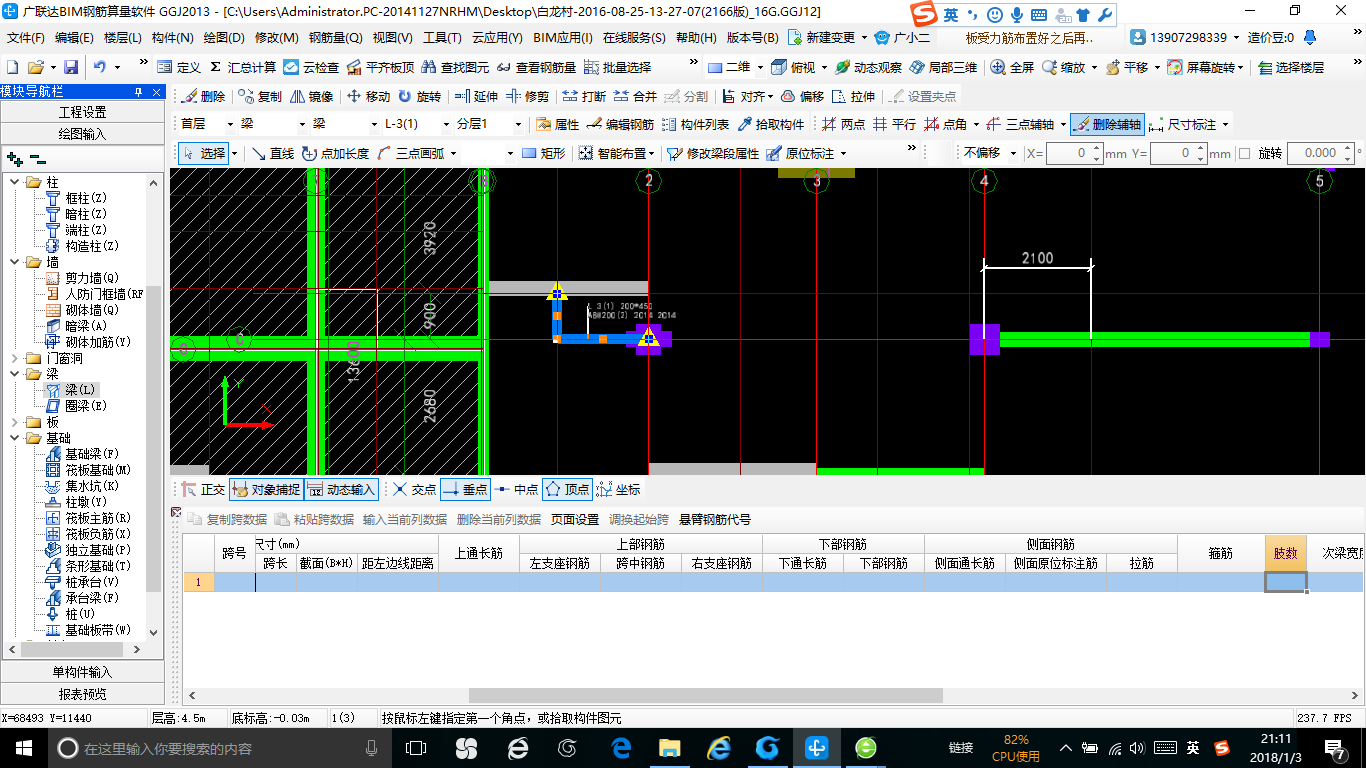
Task: Open the 报表预览 panel button
Action: click(x=82, y=694)
